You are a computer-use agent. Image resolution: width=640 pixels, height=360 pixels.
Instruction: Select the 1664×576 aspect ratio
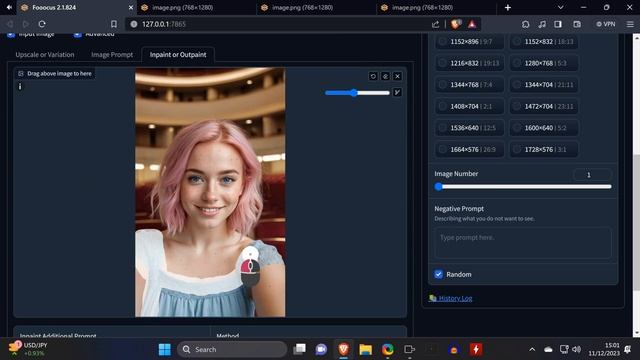[x=469, y=150]
